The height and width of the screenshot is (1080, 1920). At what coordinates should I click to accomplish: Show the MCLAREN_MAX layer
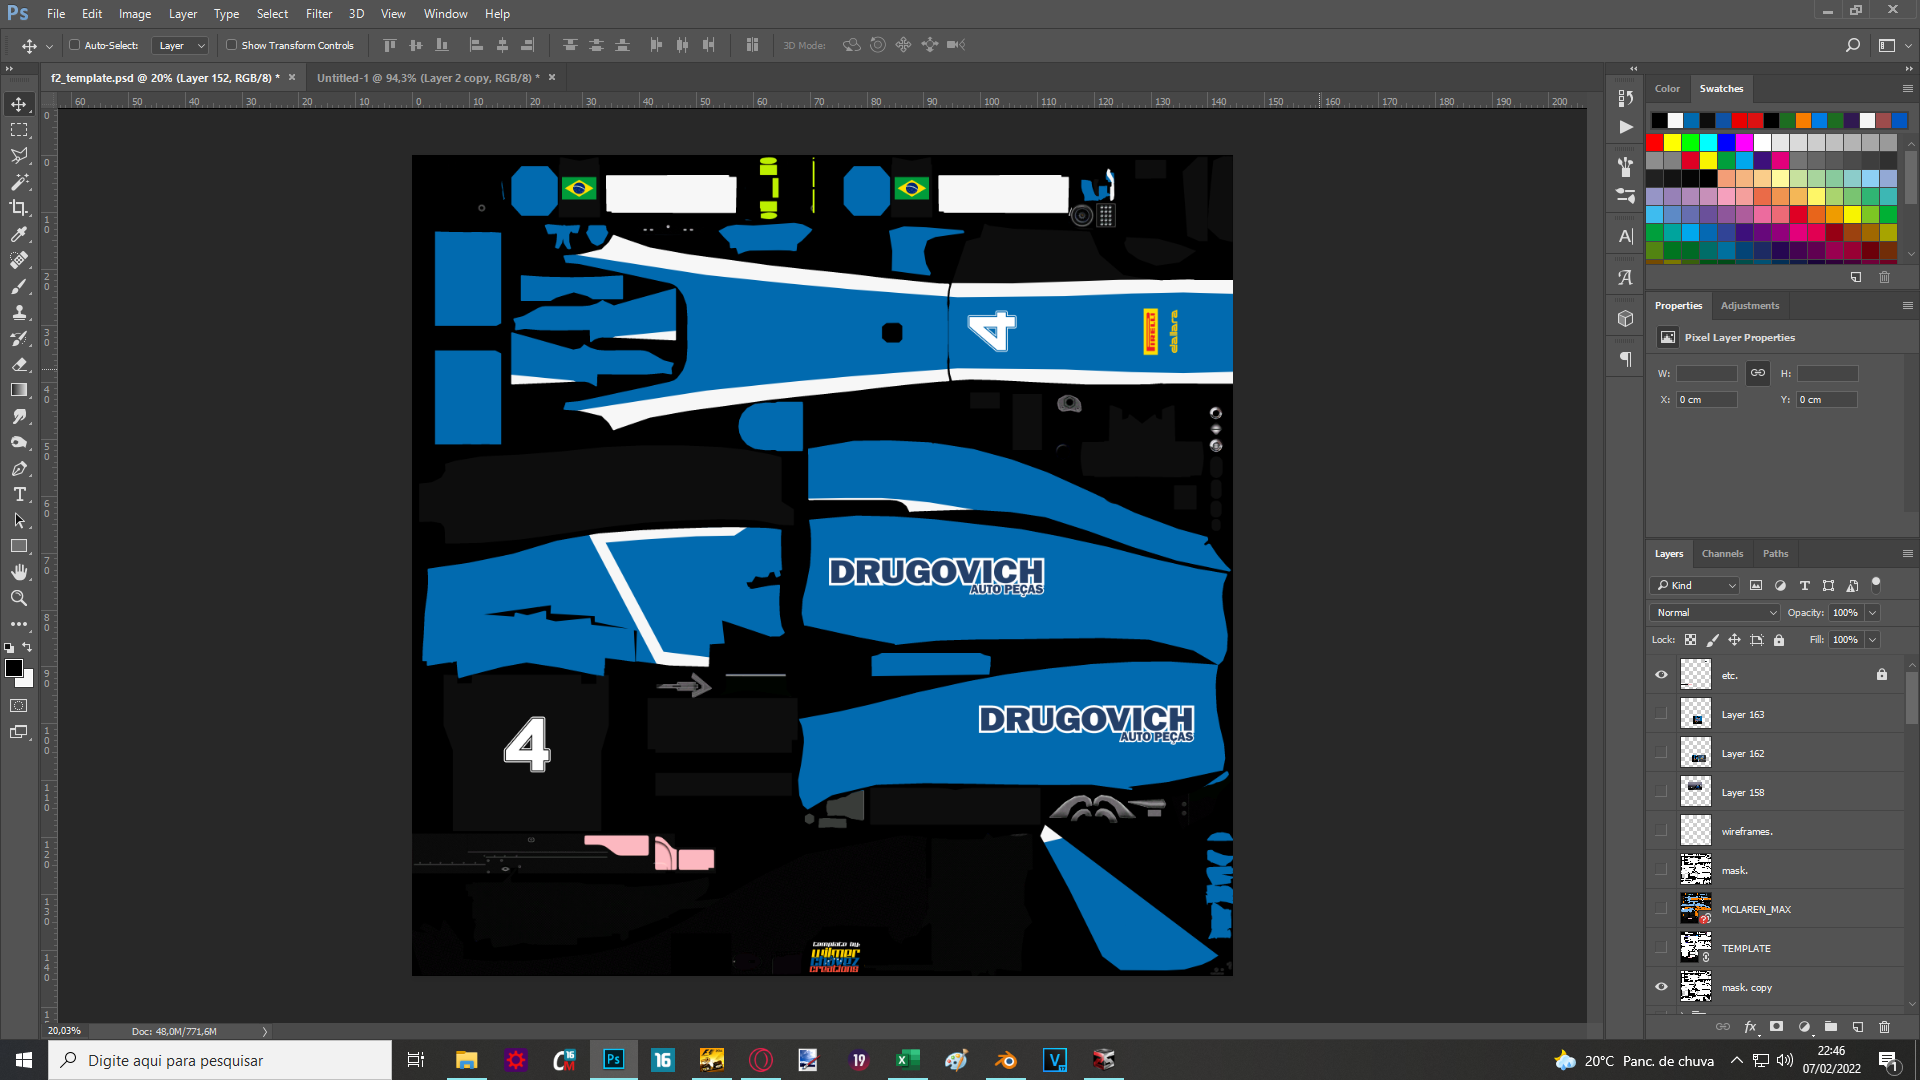(1661, 909)
